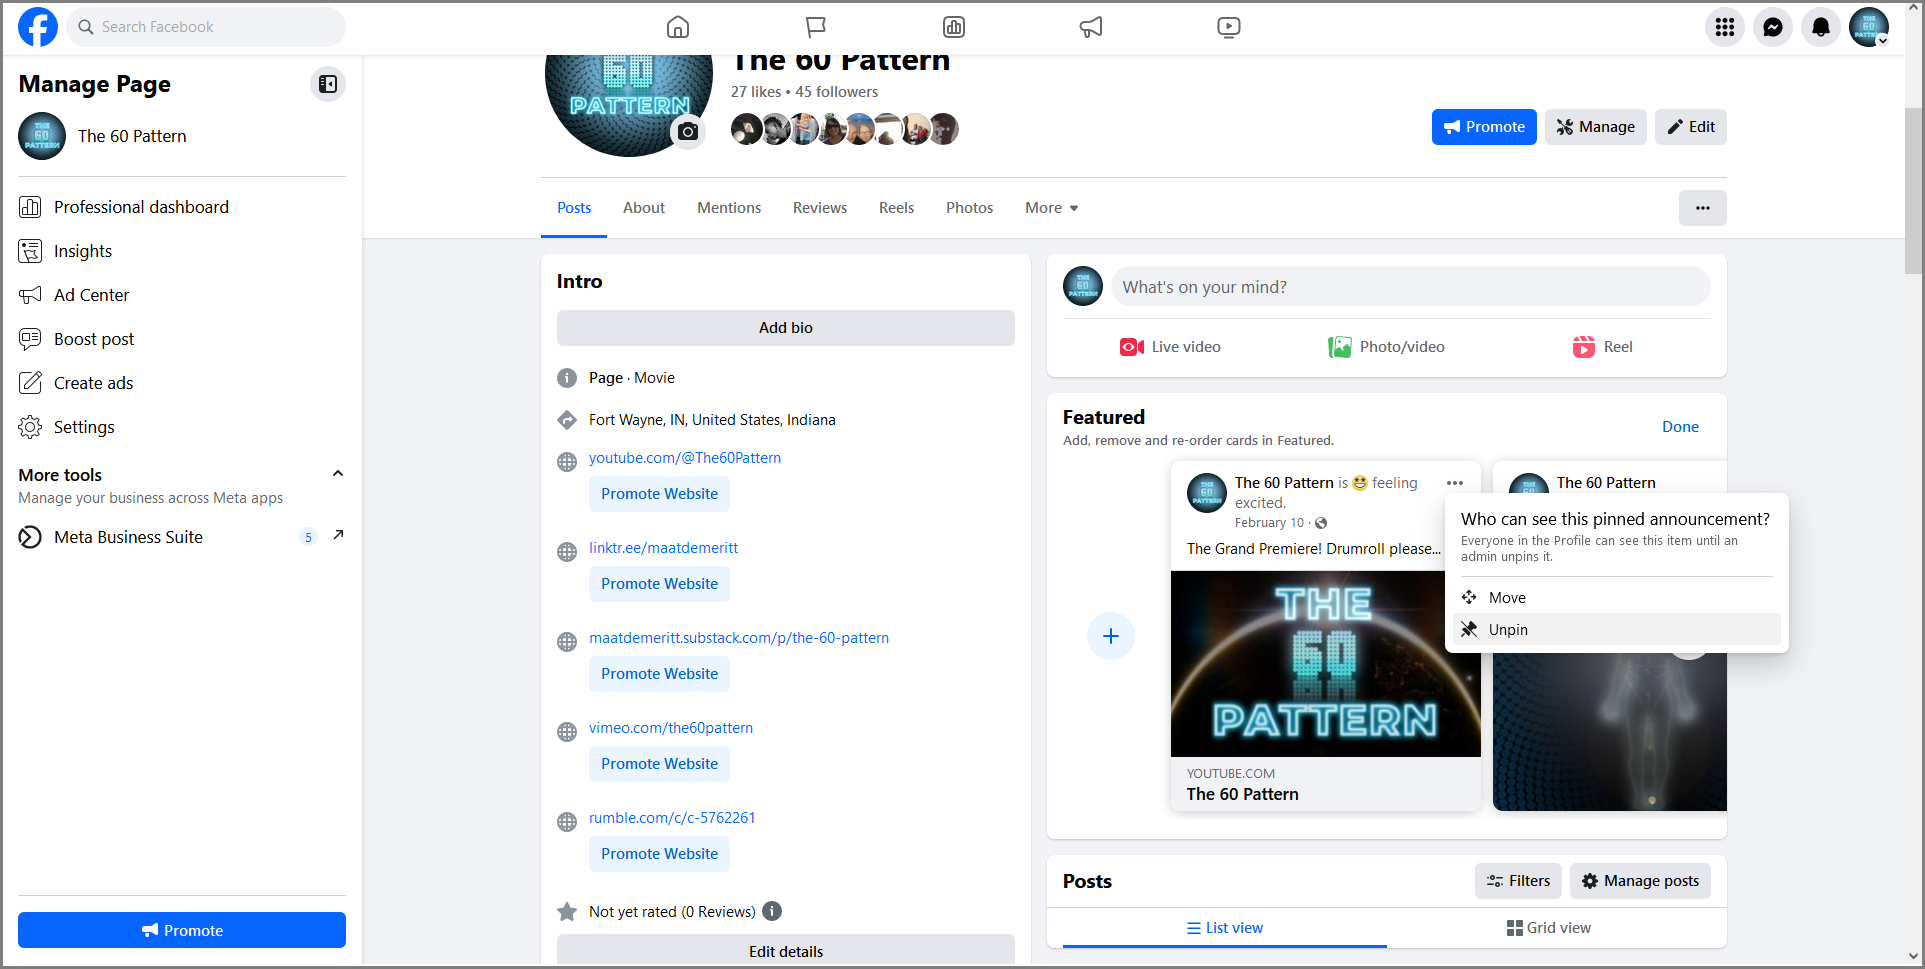Open the vimeo.com/the60pattern link

point(671,728)
